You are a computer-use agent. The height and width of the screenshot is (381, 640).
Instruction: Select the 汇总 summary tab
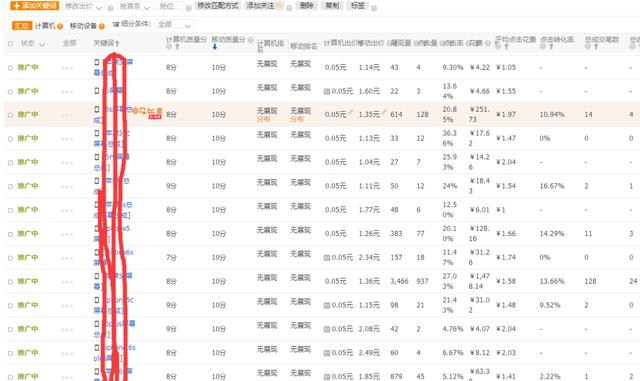22,26
